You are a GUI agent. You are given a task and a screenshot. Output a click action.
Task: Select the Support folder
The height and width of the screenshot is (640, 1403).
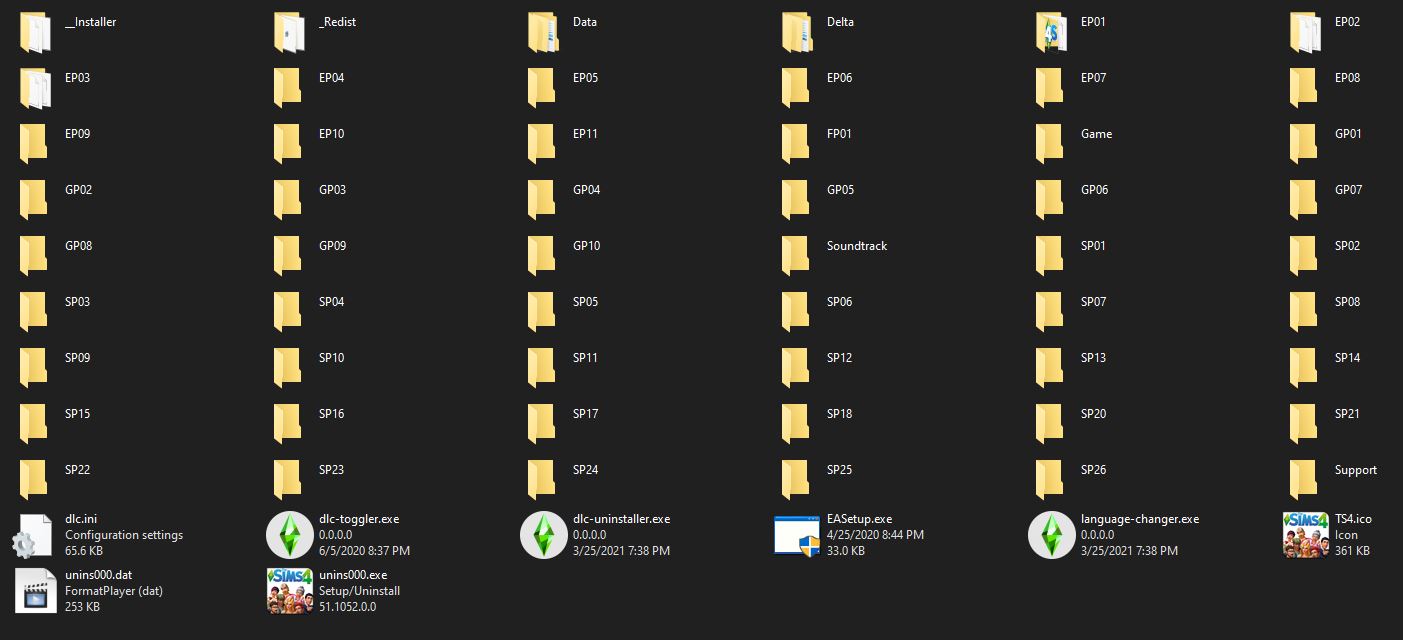(1304, 480)
